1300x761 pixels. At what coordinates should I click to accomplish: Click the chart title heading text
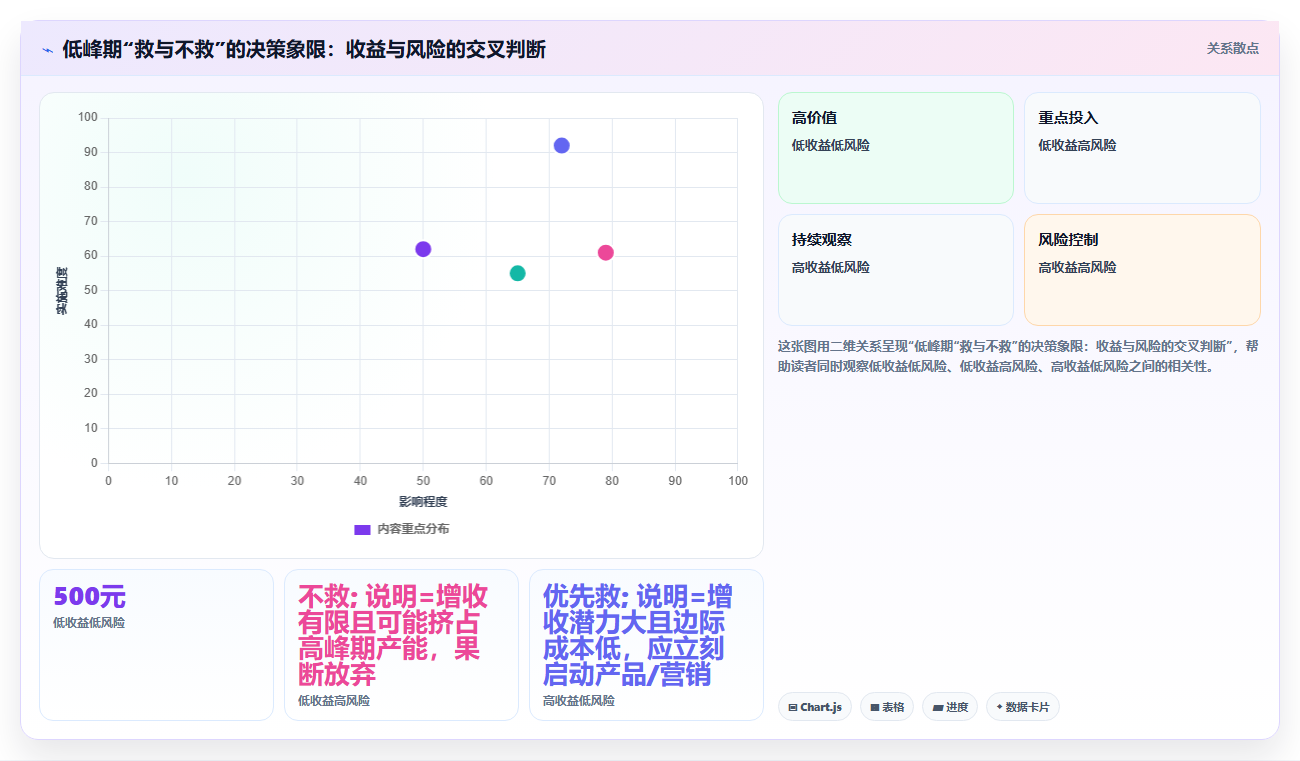point(304,49)
